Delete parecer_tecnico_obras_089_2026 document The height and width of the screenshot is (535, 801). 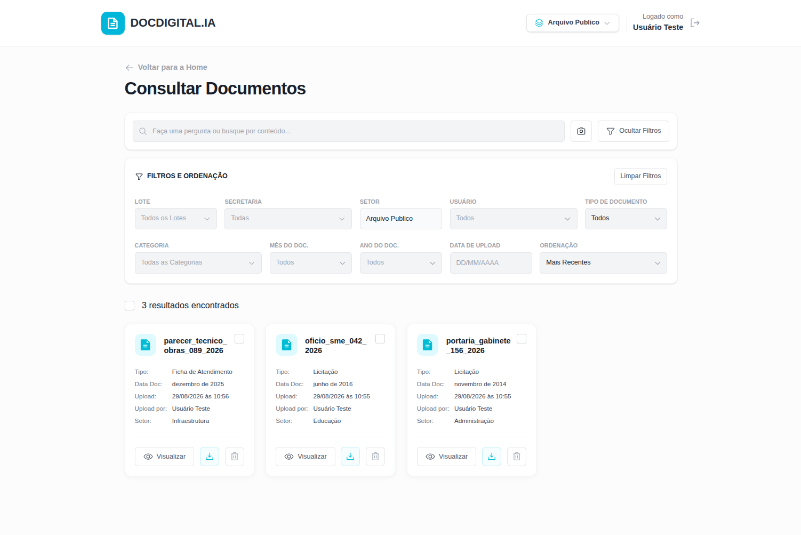point(234,456)
